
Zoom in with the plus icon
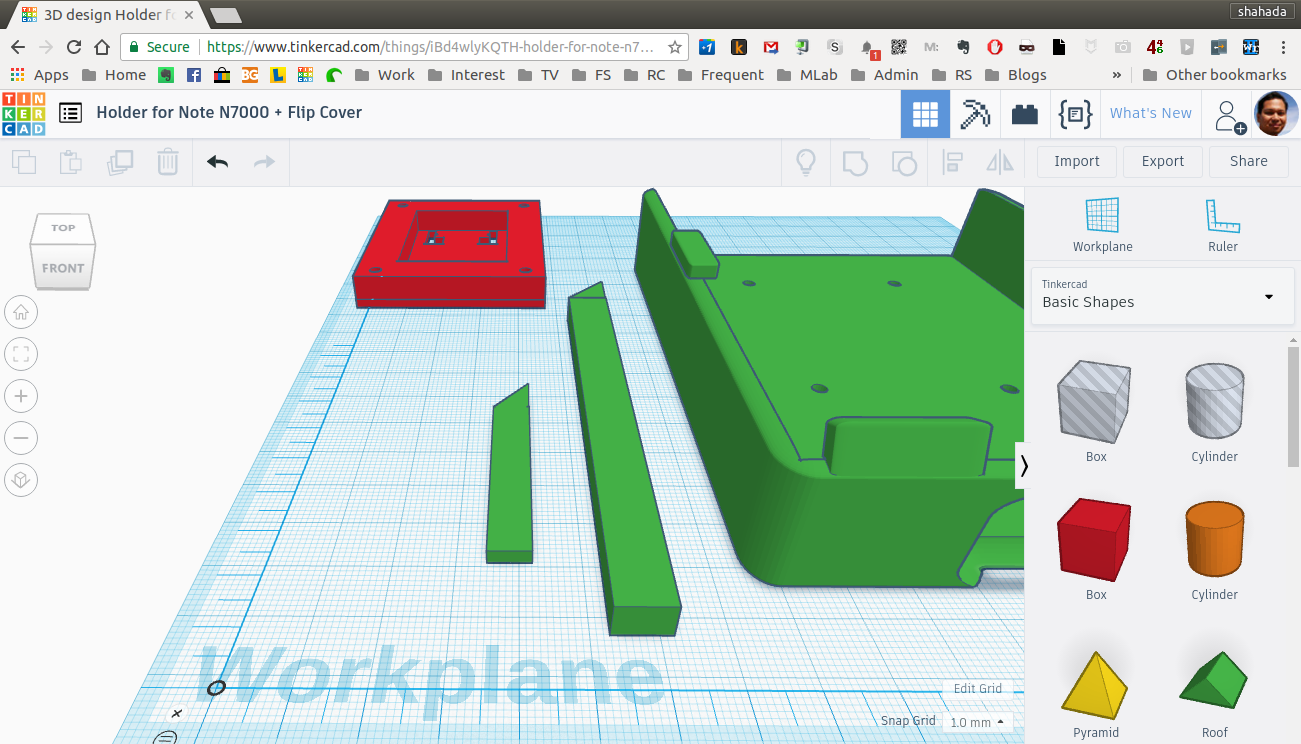pyautogui.click(x=21, y=396)
